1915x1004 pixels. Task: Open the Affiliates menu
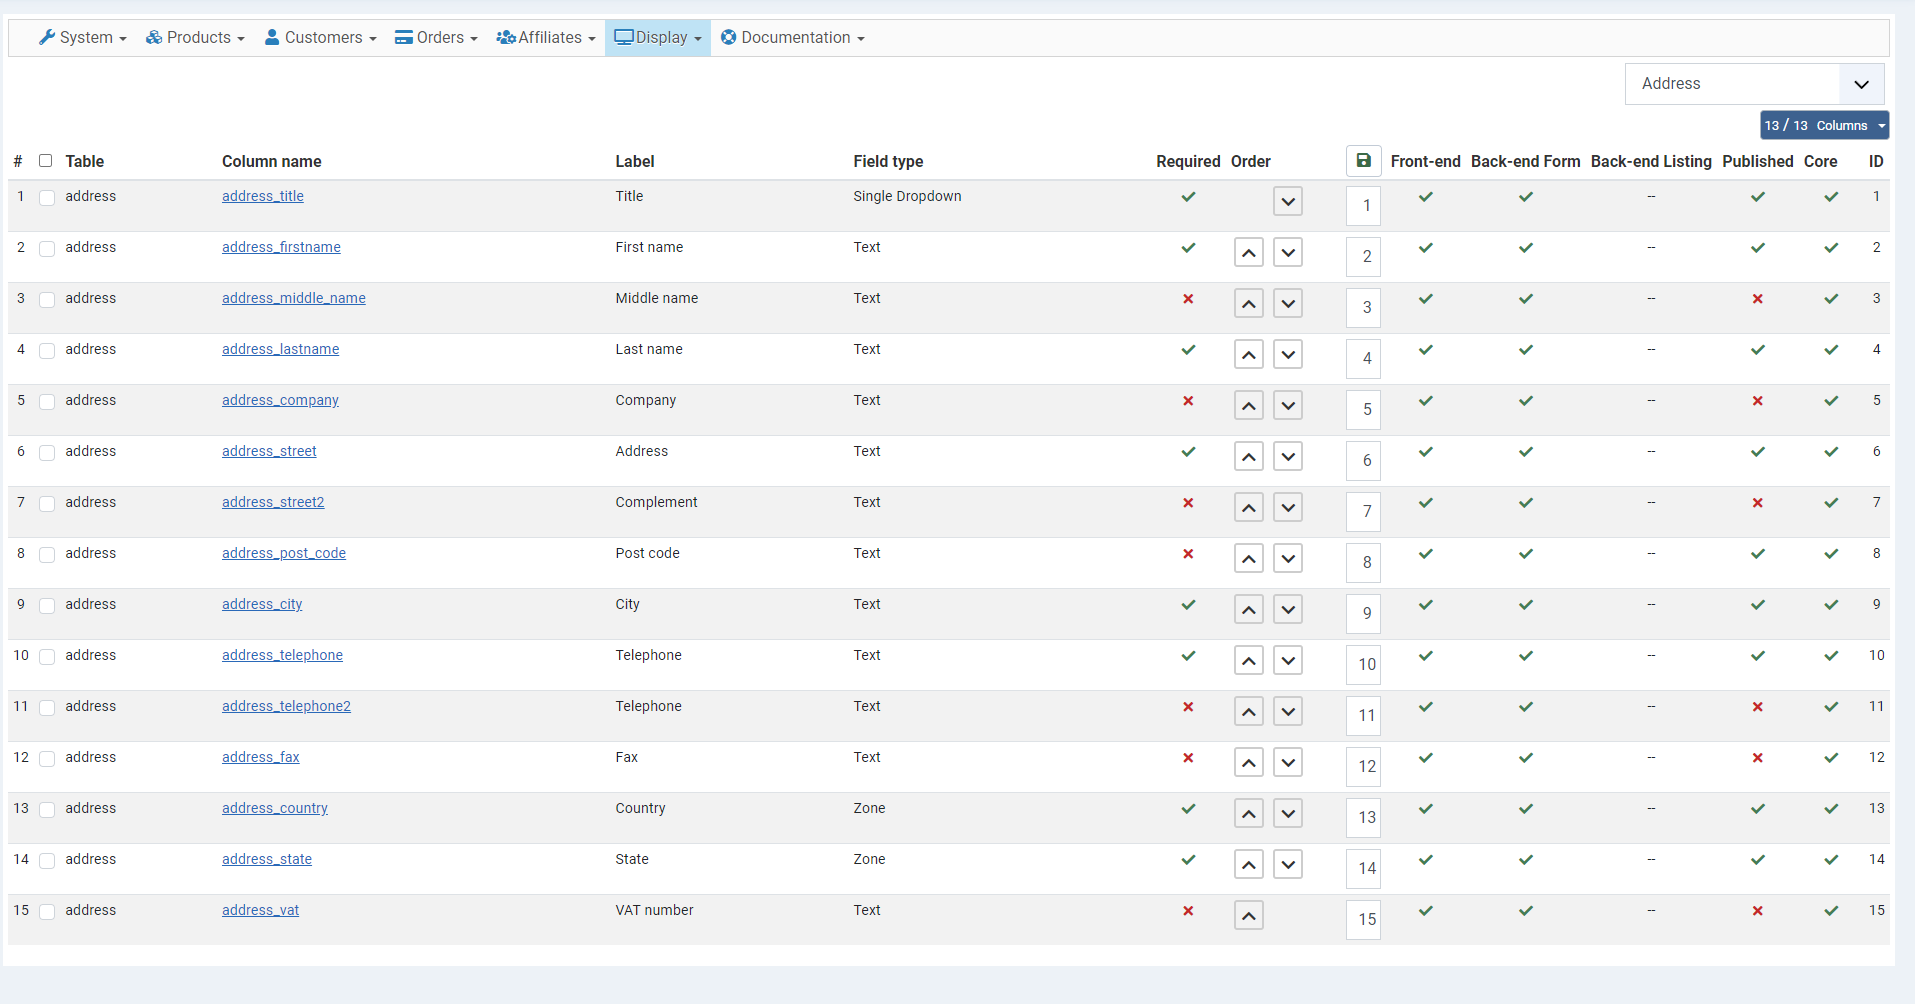(546, 38)
